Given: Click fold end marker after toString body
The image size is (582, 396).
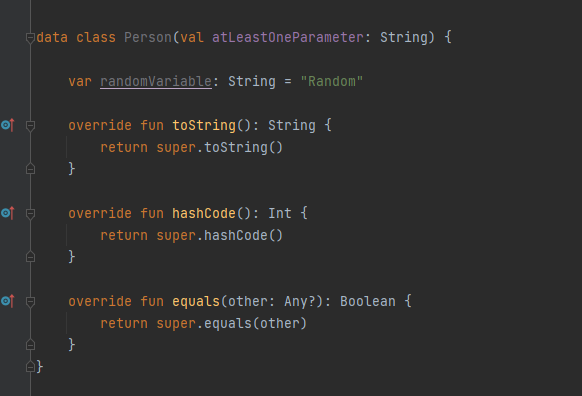Looking at the screenshot, I should 30,169.
